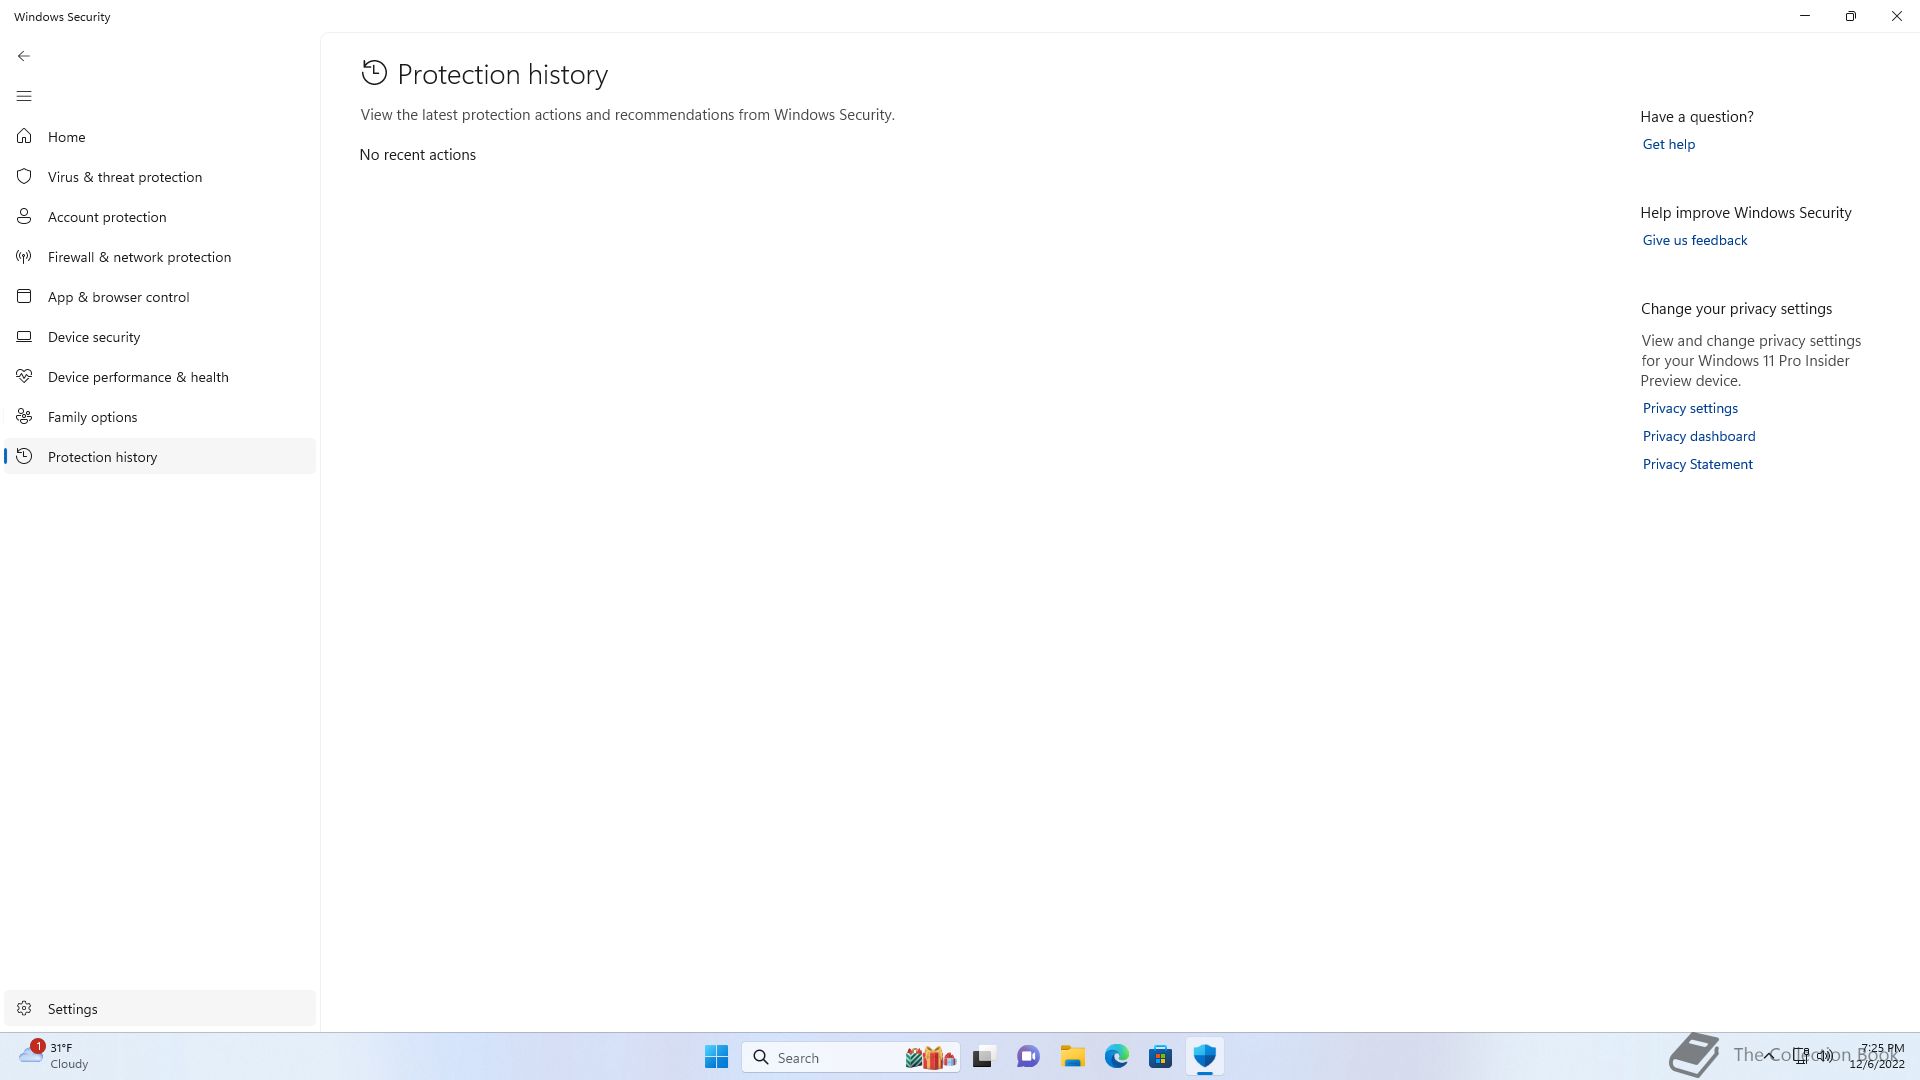This screenshot has width=1920, height=1080.
Task: Click the Family options people icon
Action: pyautogui.click(x=24, y=416)
